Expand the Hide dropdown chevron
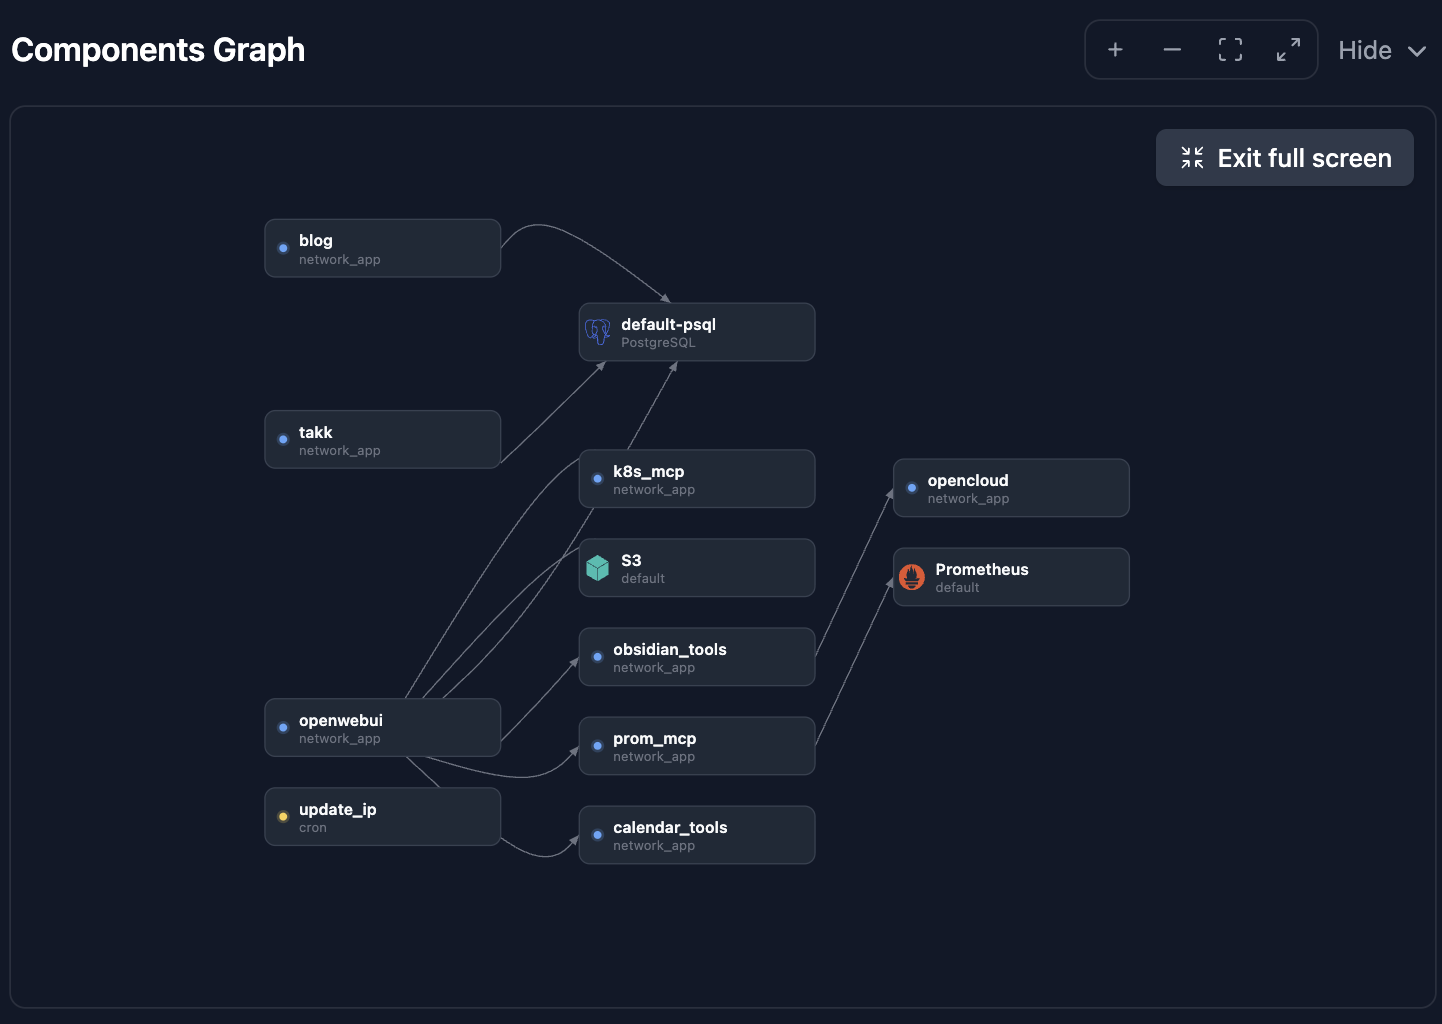The image size is (1442, 1024). [x=1417, y=51]
